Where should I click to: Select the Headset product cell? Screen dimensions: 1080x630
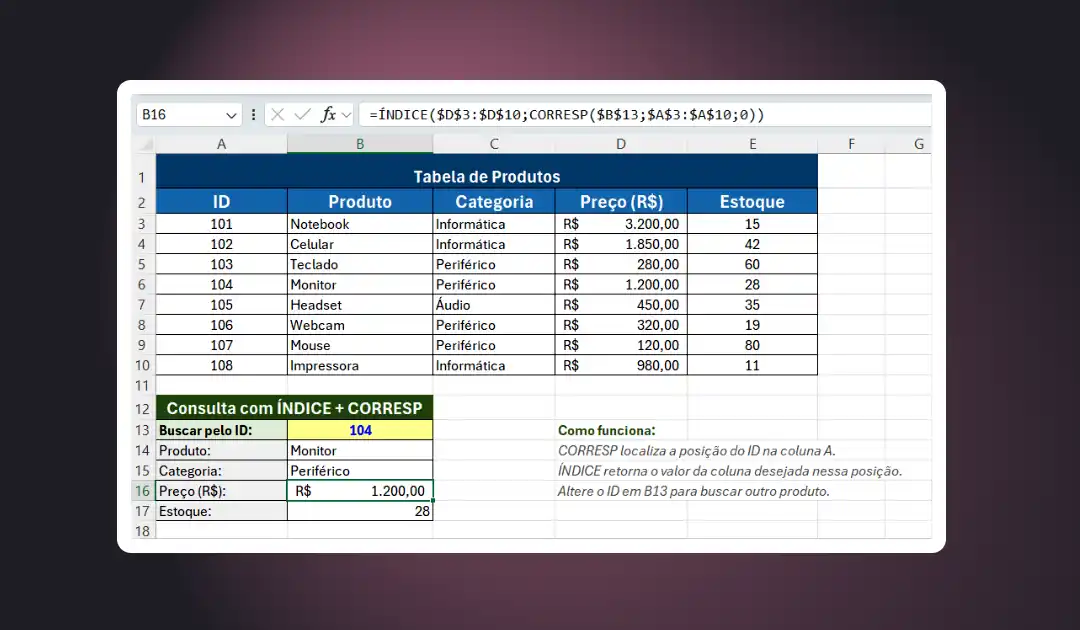360,304
